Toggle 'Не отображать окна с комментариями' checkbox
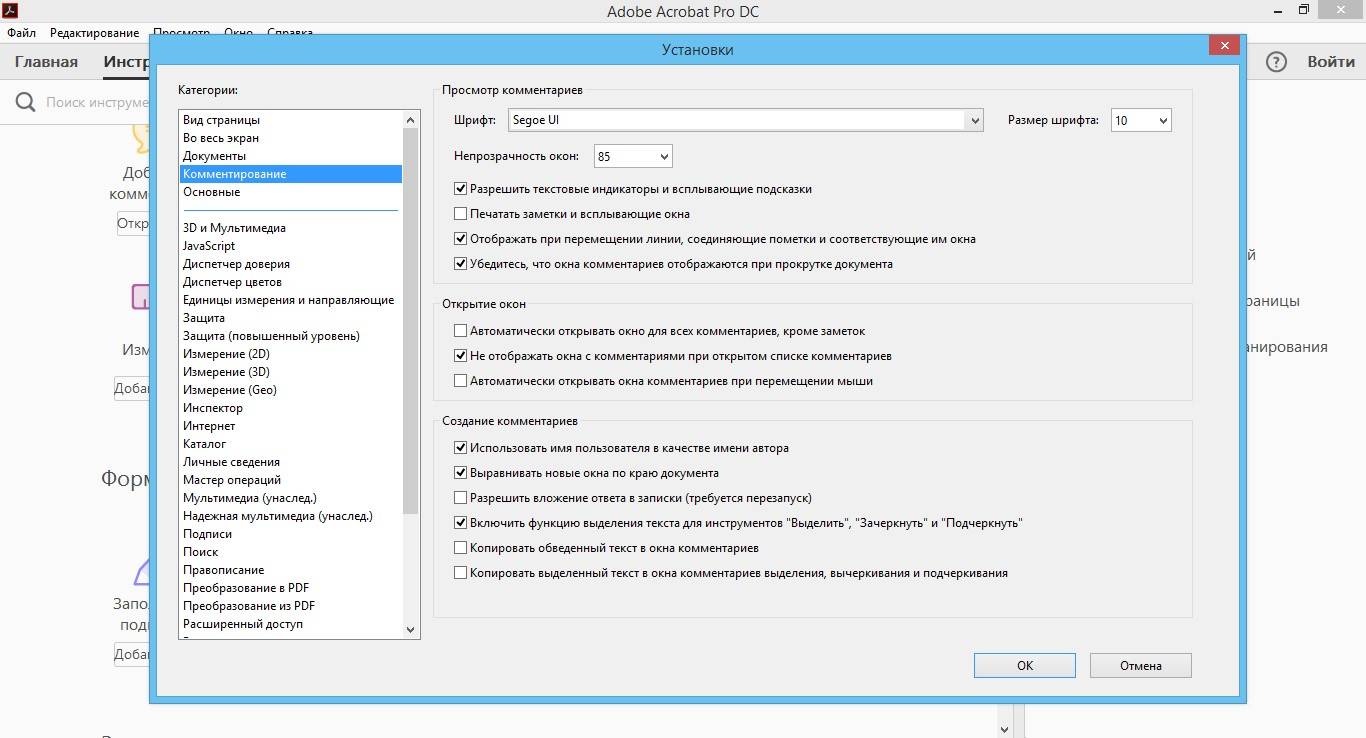1366x738 pixels. 461,355
